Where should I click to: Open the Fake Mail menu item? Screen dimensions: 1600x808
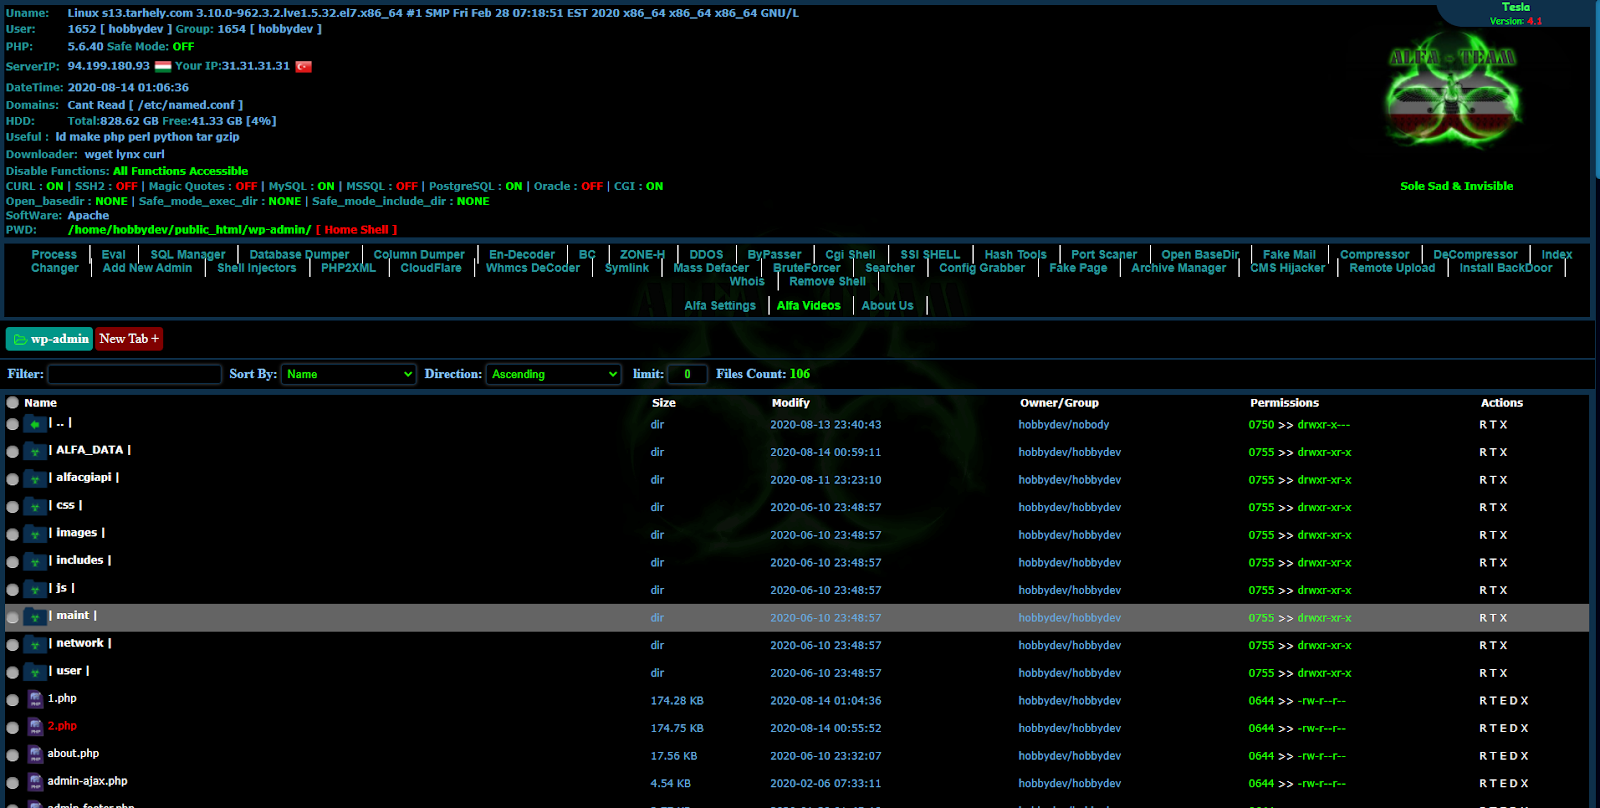pyautogui.click(x=1289, y=255)
